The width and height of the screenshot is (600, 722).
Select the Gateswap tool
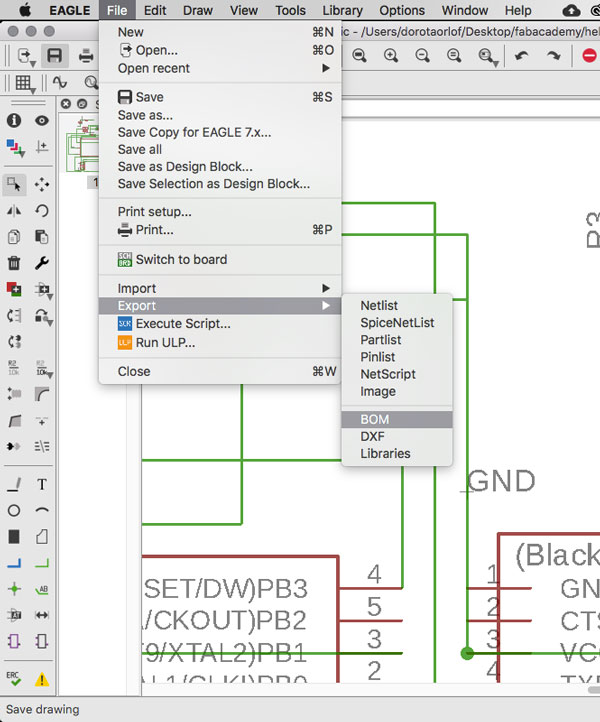click(x=14, y=342)
